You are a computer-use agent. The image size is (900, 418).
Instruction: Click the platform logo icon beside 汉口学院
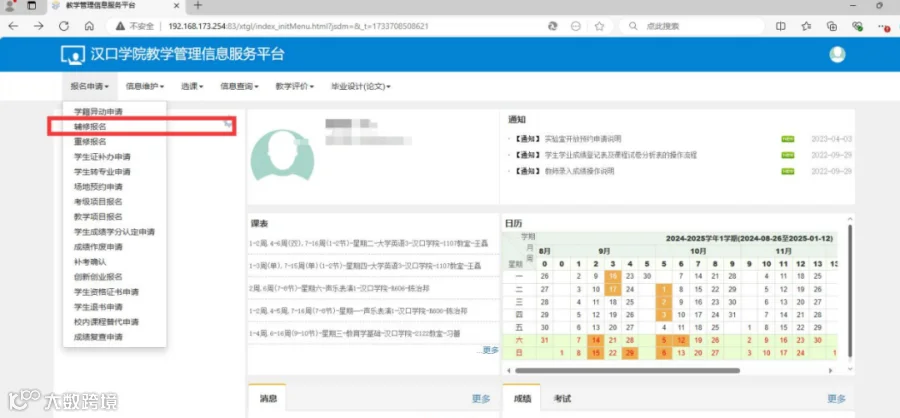point(73,55)
